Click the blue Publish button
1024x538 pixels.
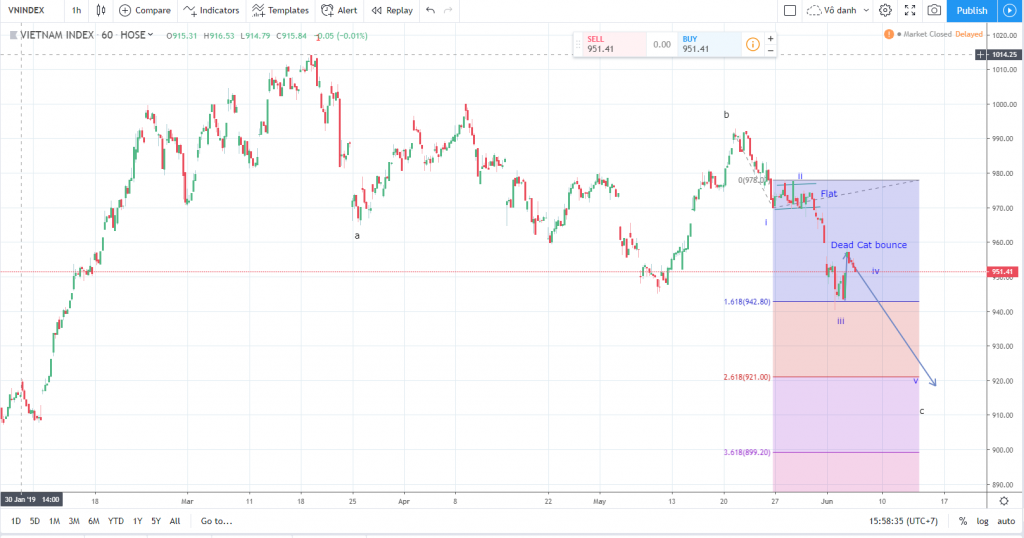tap(972, 10)
